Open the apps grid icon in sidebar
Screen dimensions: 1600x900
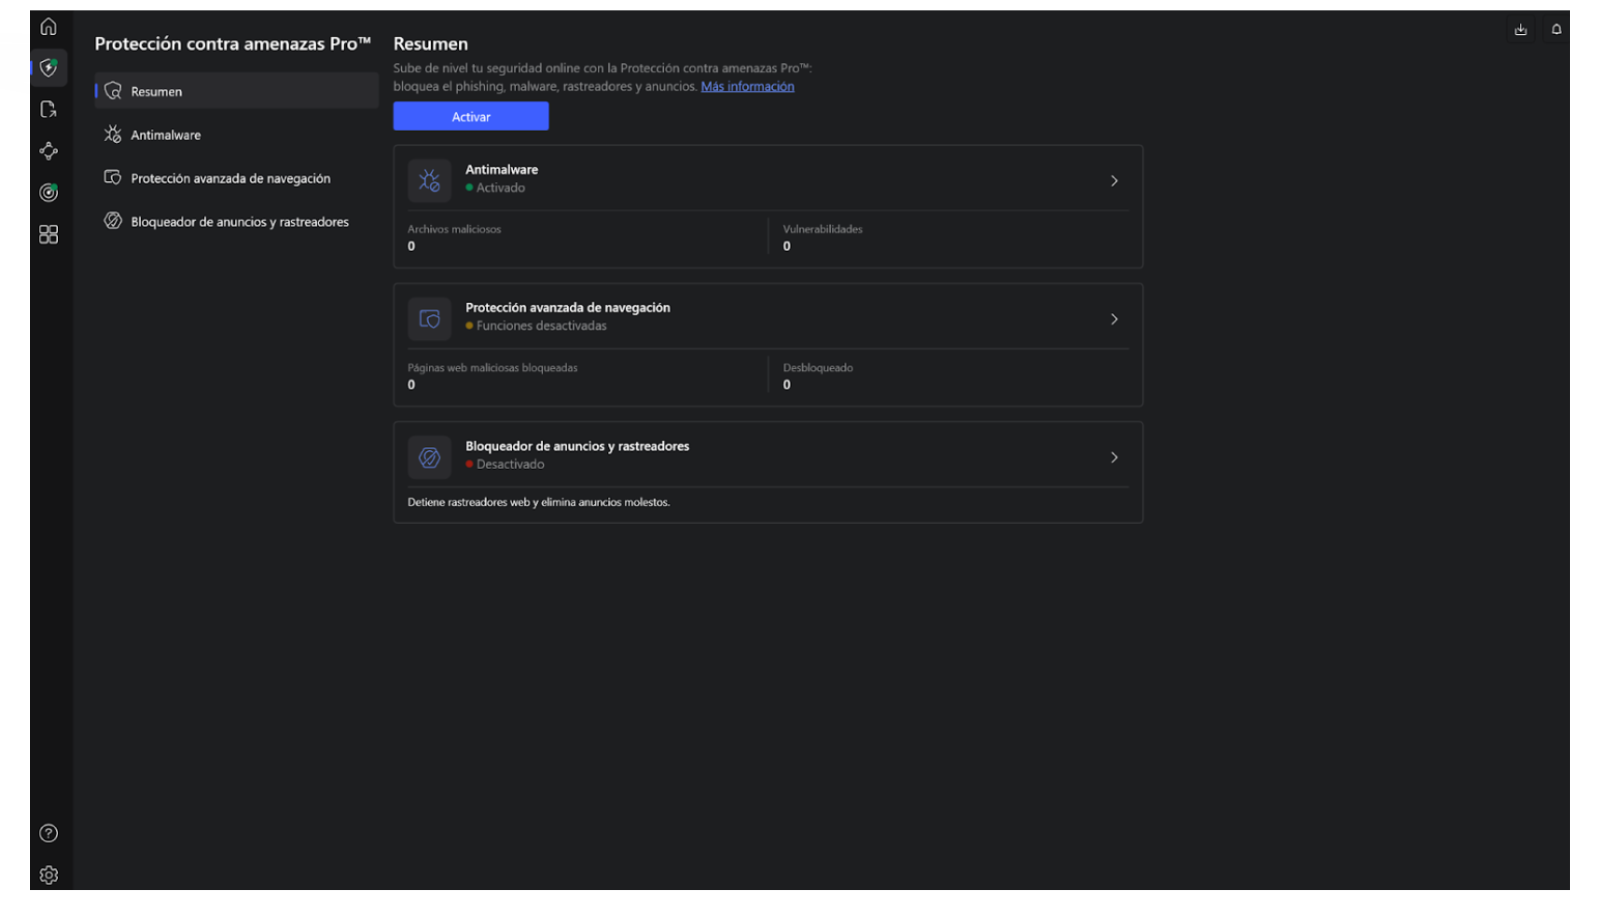pyautogui.click(x=47, y=234)
